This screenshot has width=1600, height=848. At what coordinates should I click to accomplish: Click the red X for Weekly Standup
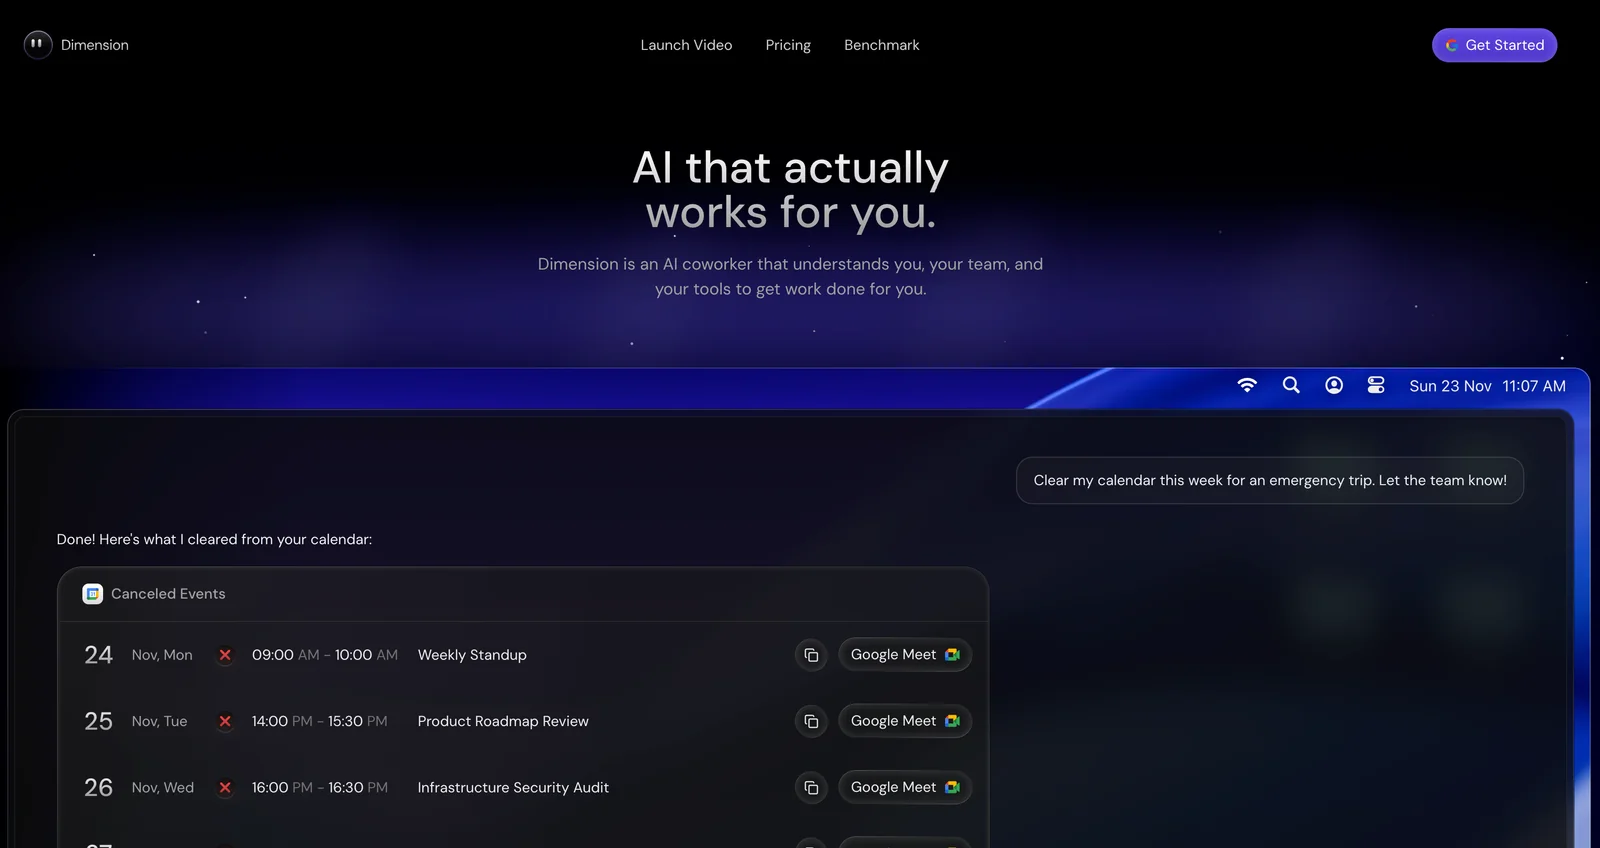pyautogui.click(x=225, y=655)
